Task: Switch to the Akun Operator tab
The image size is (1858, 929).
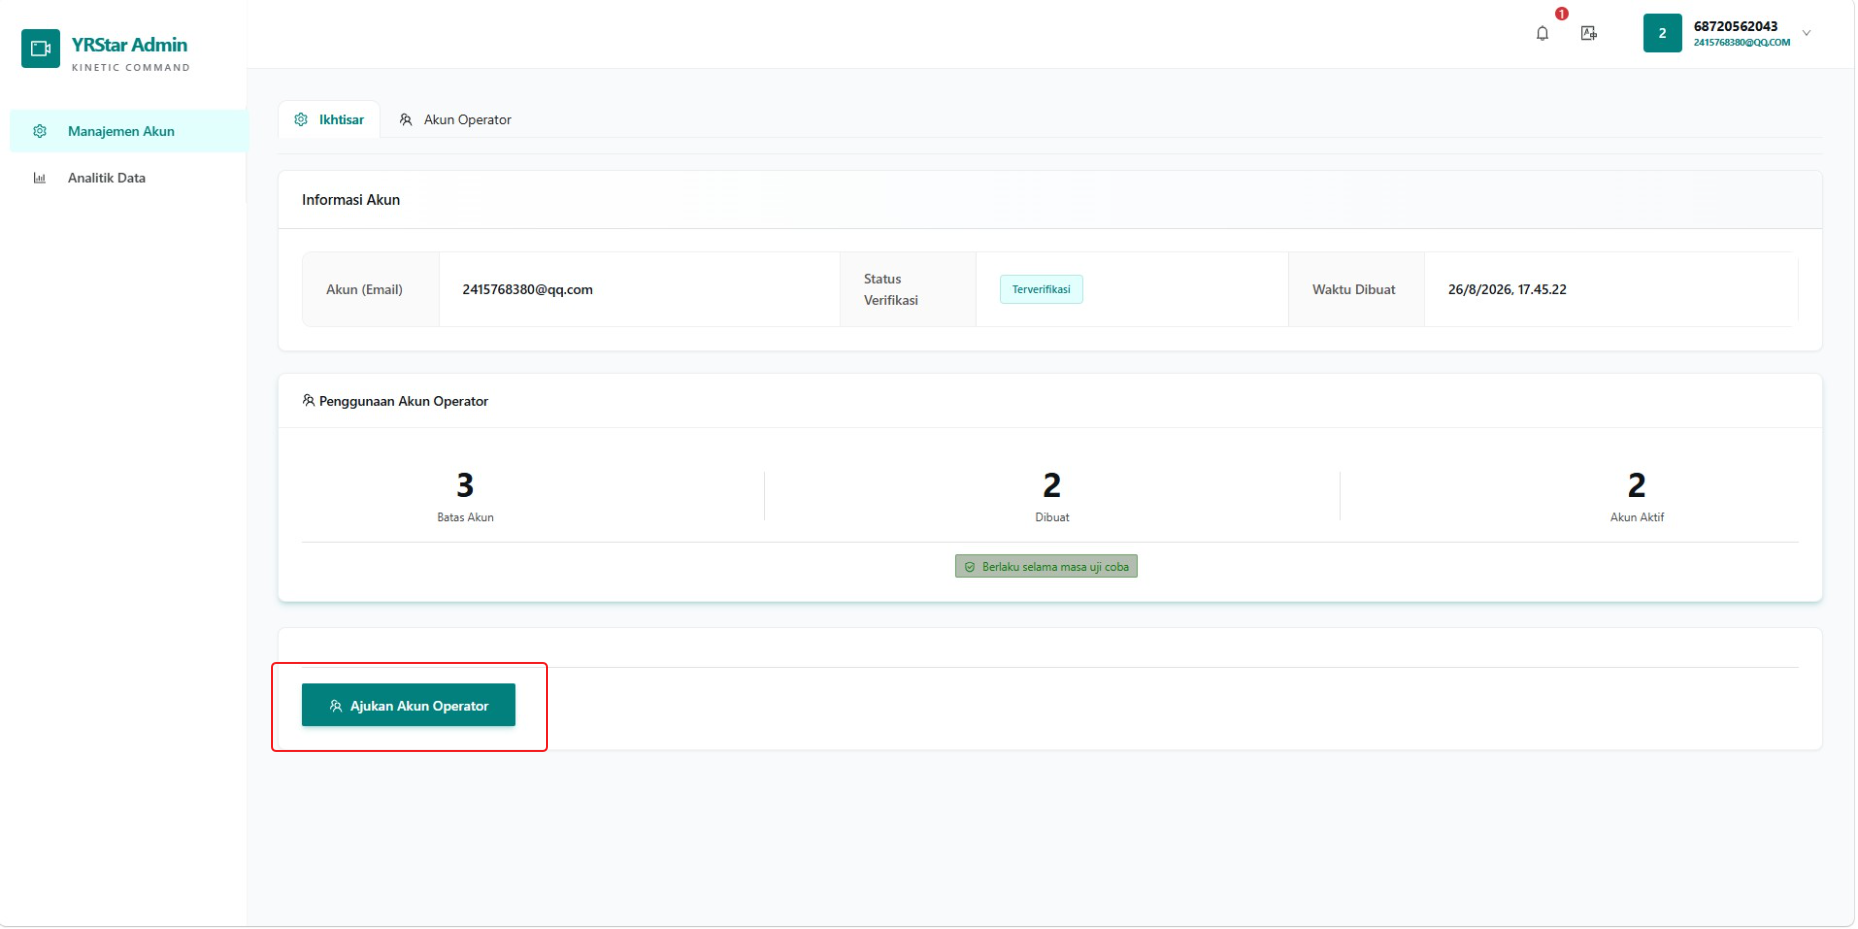Action: [x=456, y=119]
